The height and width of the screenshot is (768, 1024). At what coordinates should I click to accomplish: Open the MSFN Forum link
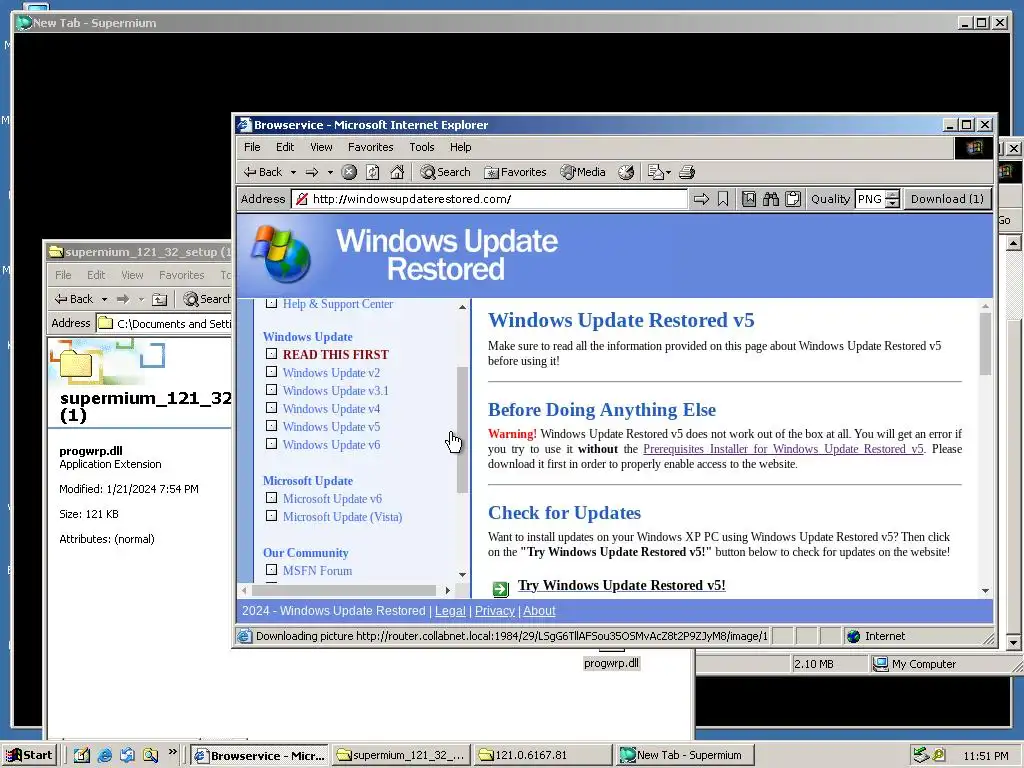coord(317,571)
